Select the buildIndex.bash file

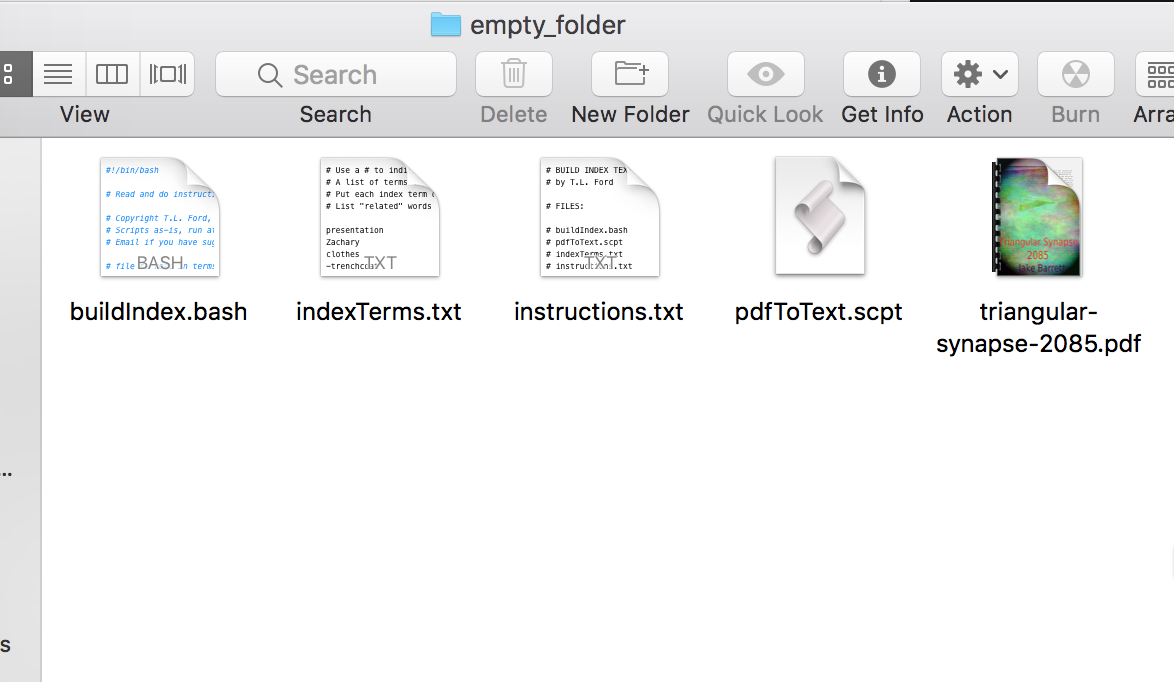[159, 217]
